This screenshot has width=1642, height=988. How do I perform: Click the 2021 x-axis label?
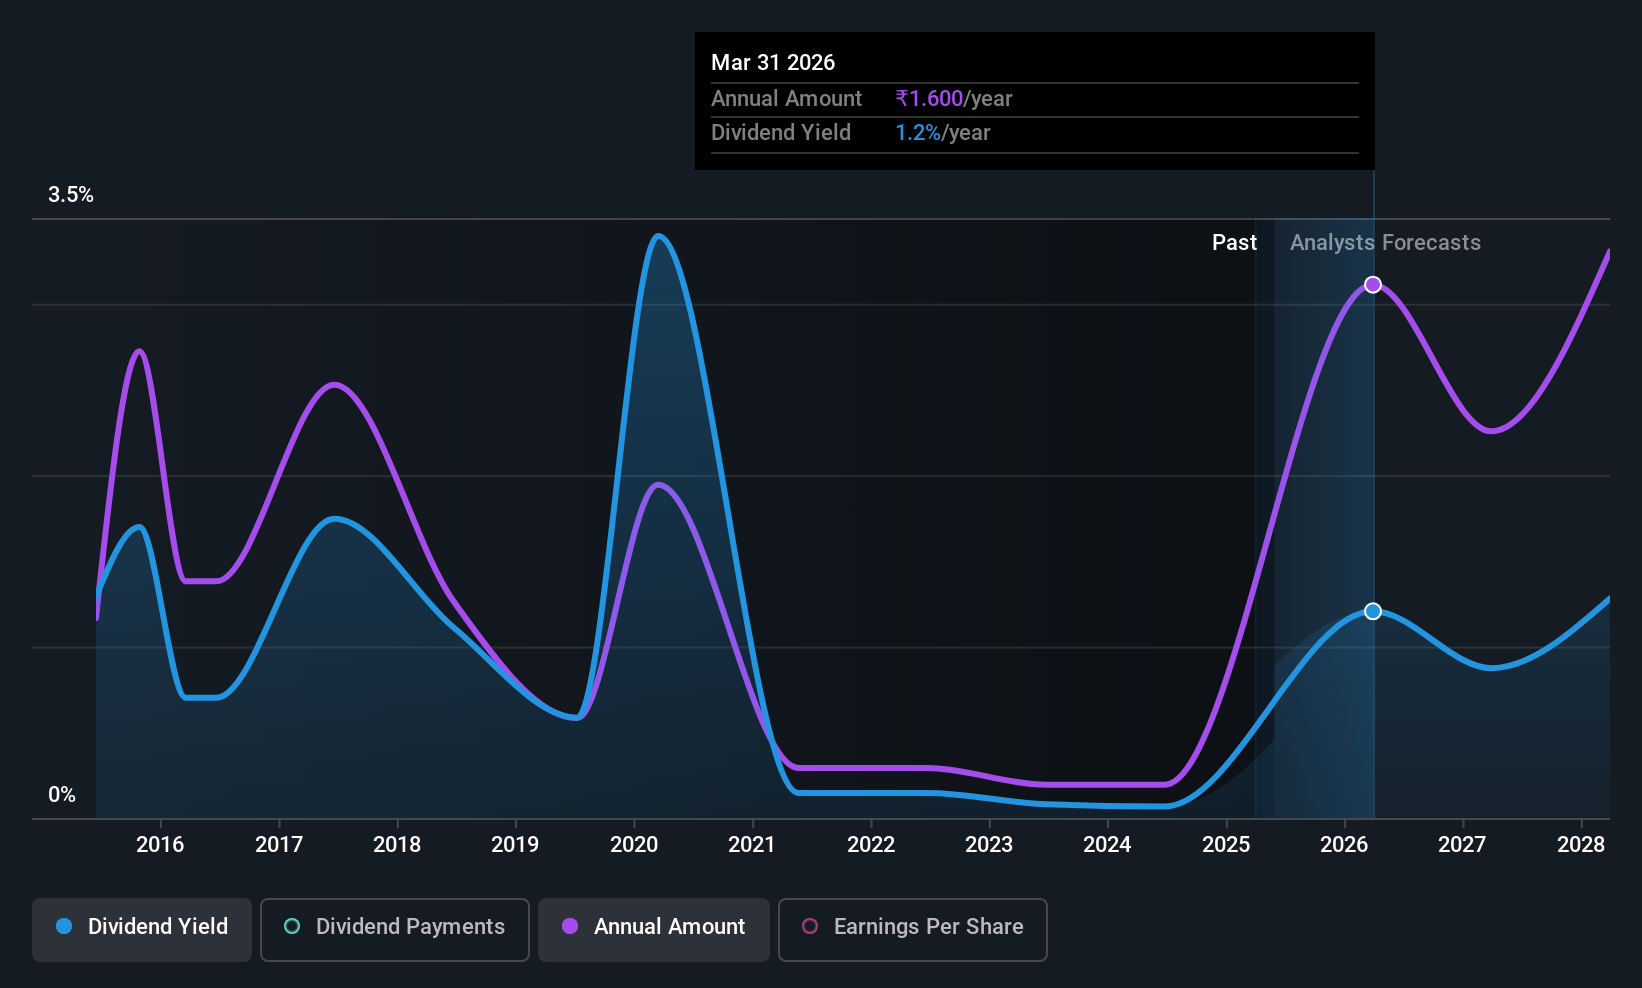click(752, 845)
